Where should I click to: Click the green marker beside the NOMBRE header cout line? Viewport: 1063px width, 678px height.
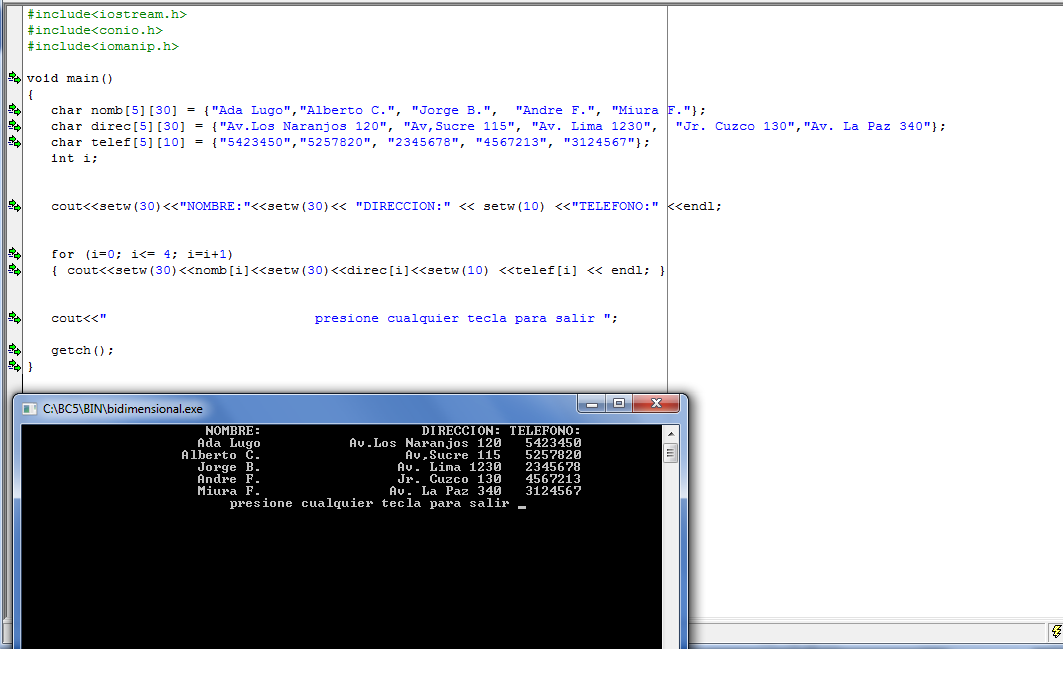[12, 206]
